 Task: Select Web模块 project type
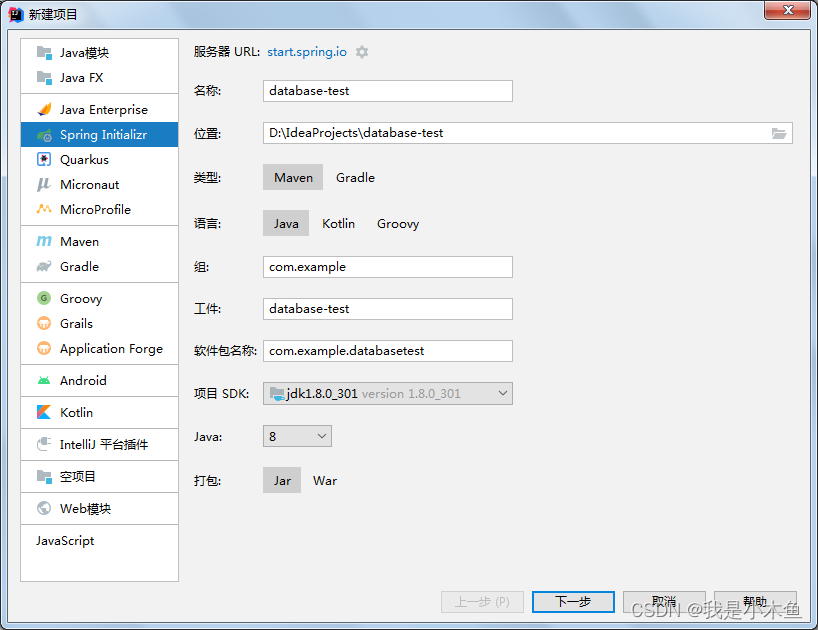(x=100, y=508)
